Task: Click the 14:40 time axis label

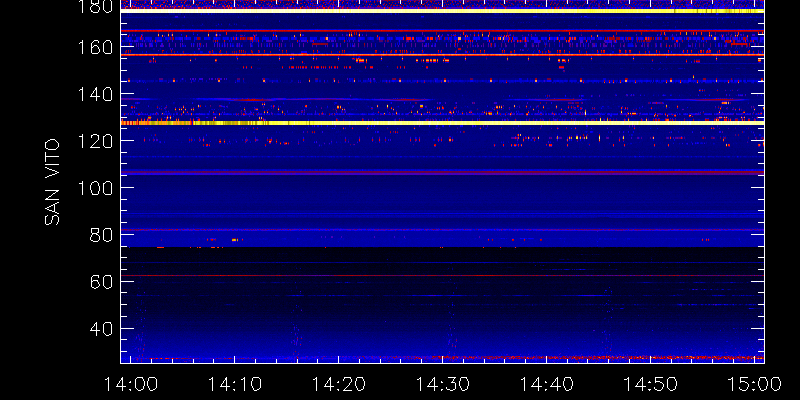Action: tap(546, 384)
